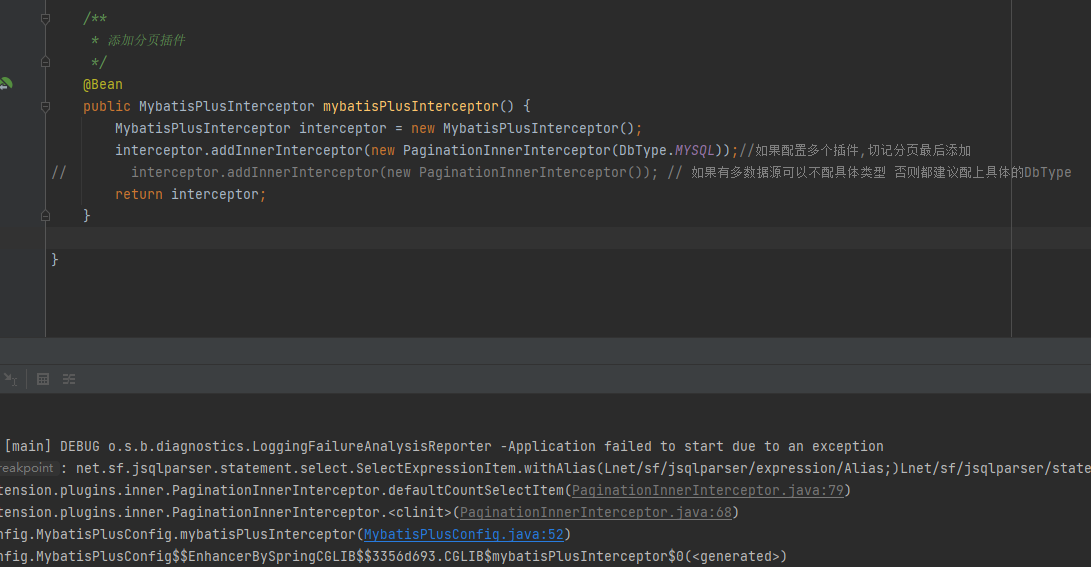Click the defaultCountSelectItem stack frame text
The width and height of the screenshot is (1091, 567).
click(475, 490)
